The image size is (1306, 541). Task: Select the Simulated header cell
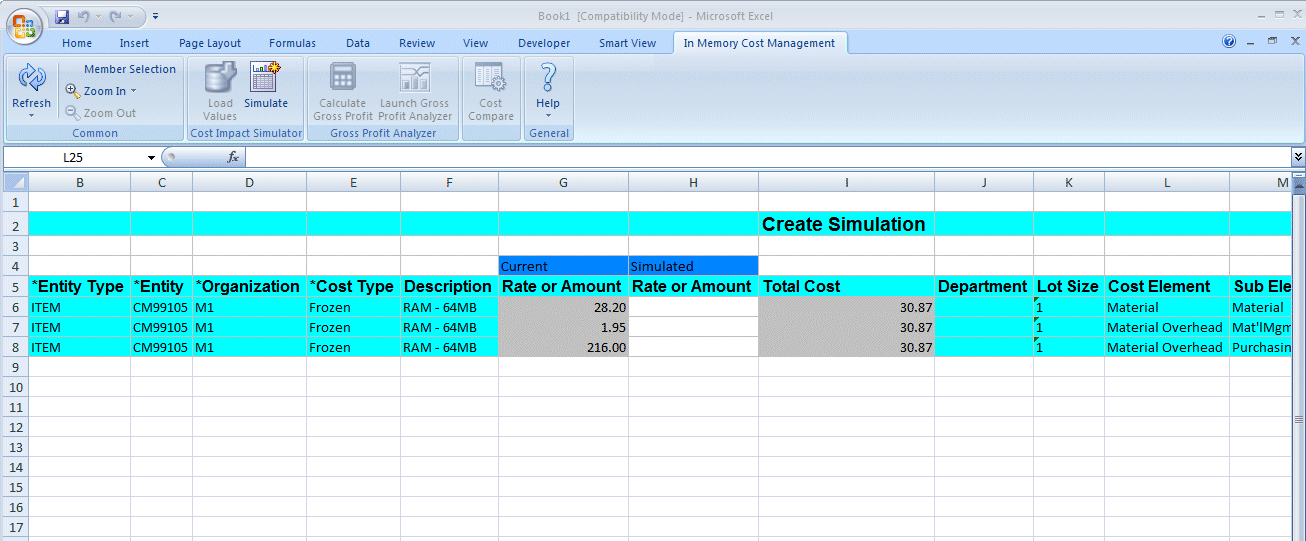click(x=693, y=266)
